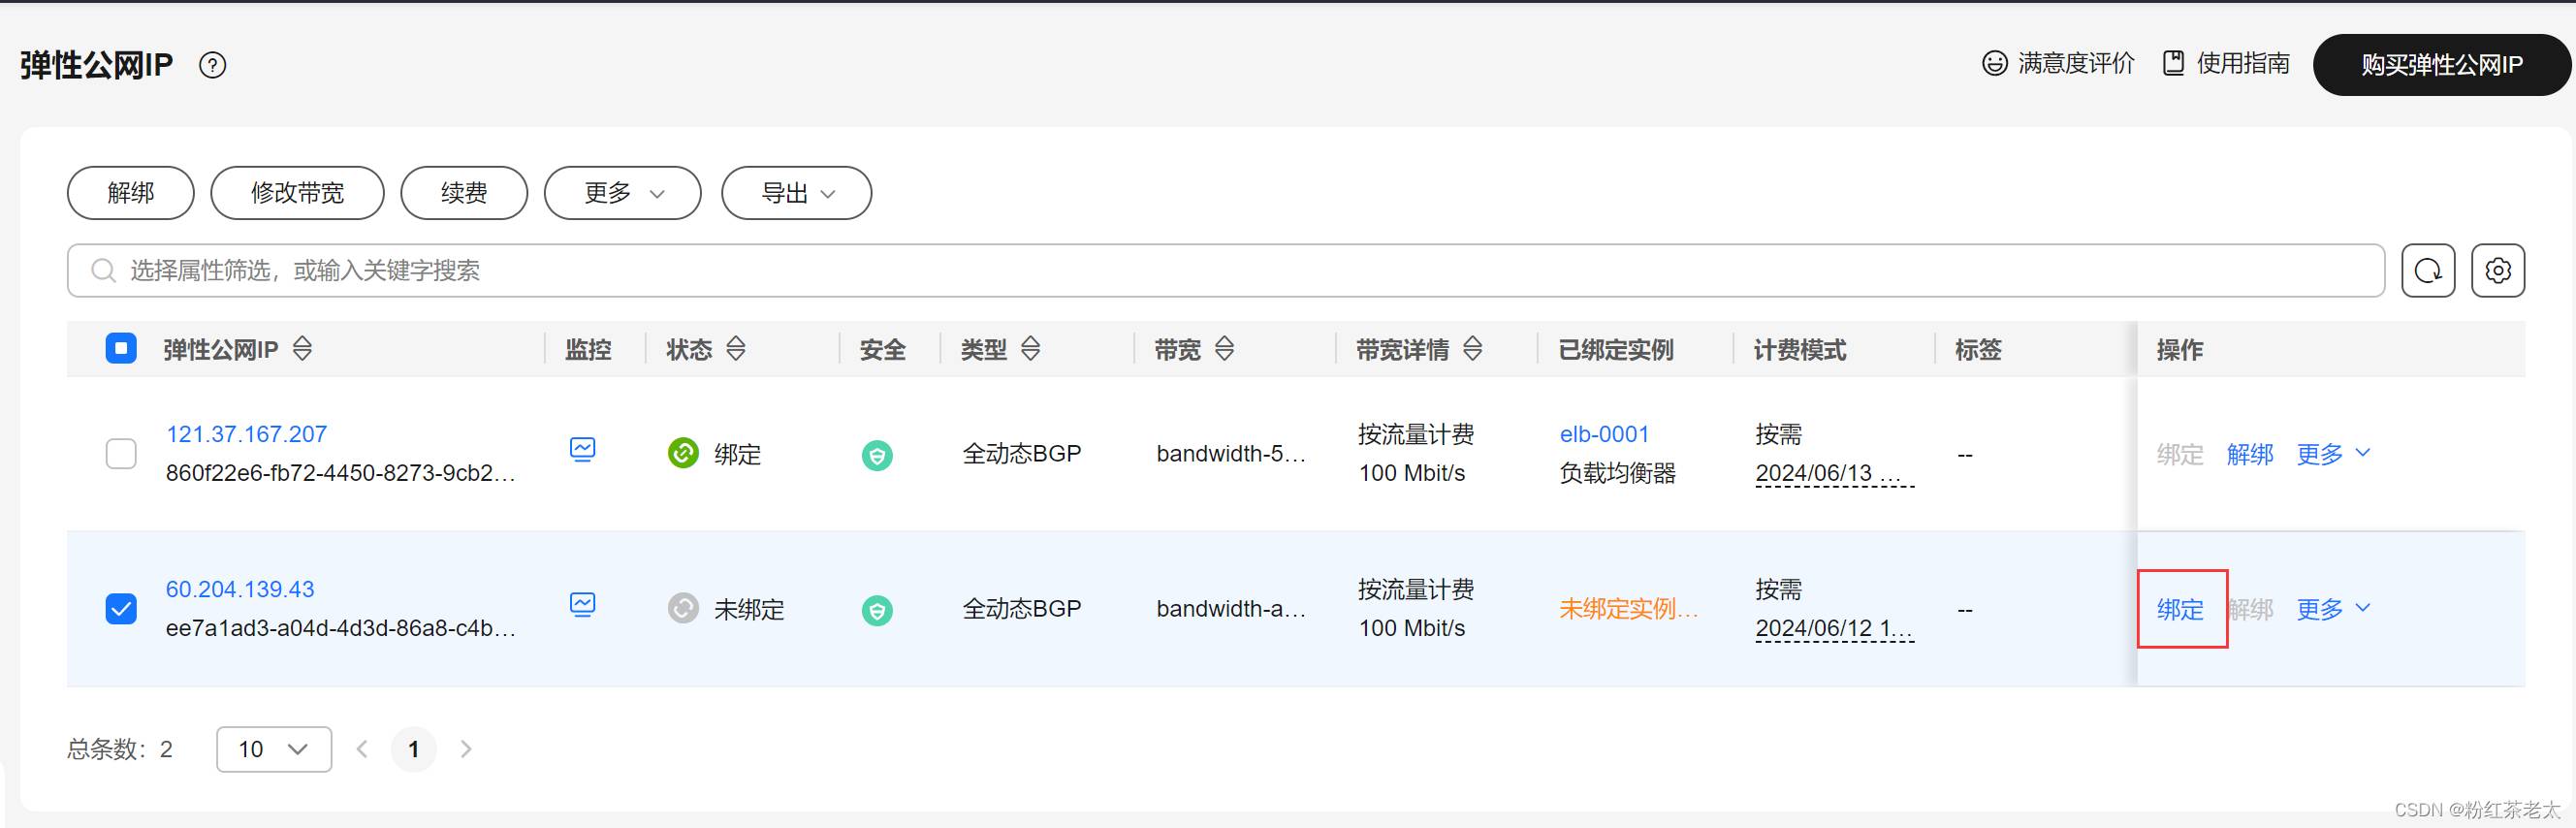Expand 更多 for the 121.37.167.207 row
The width and height of the screenshot is (2576, 828).
(2333, 454)
